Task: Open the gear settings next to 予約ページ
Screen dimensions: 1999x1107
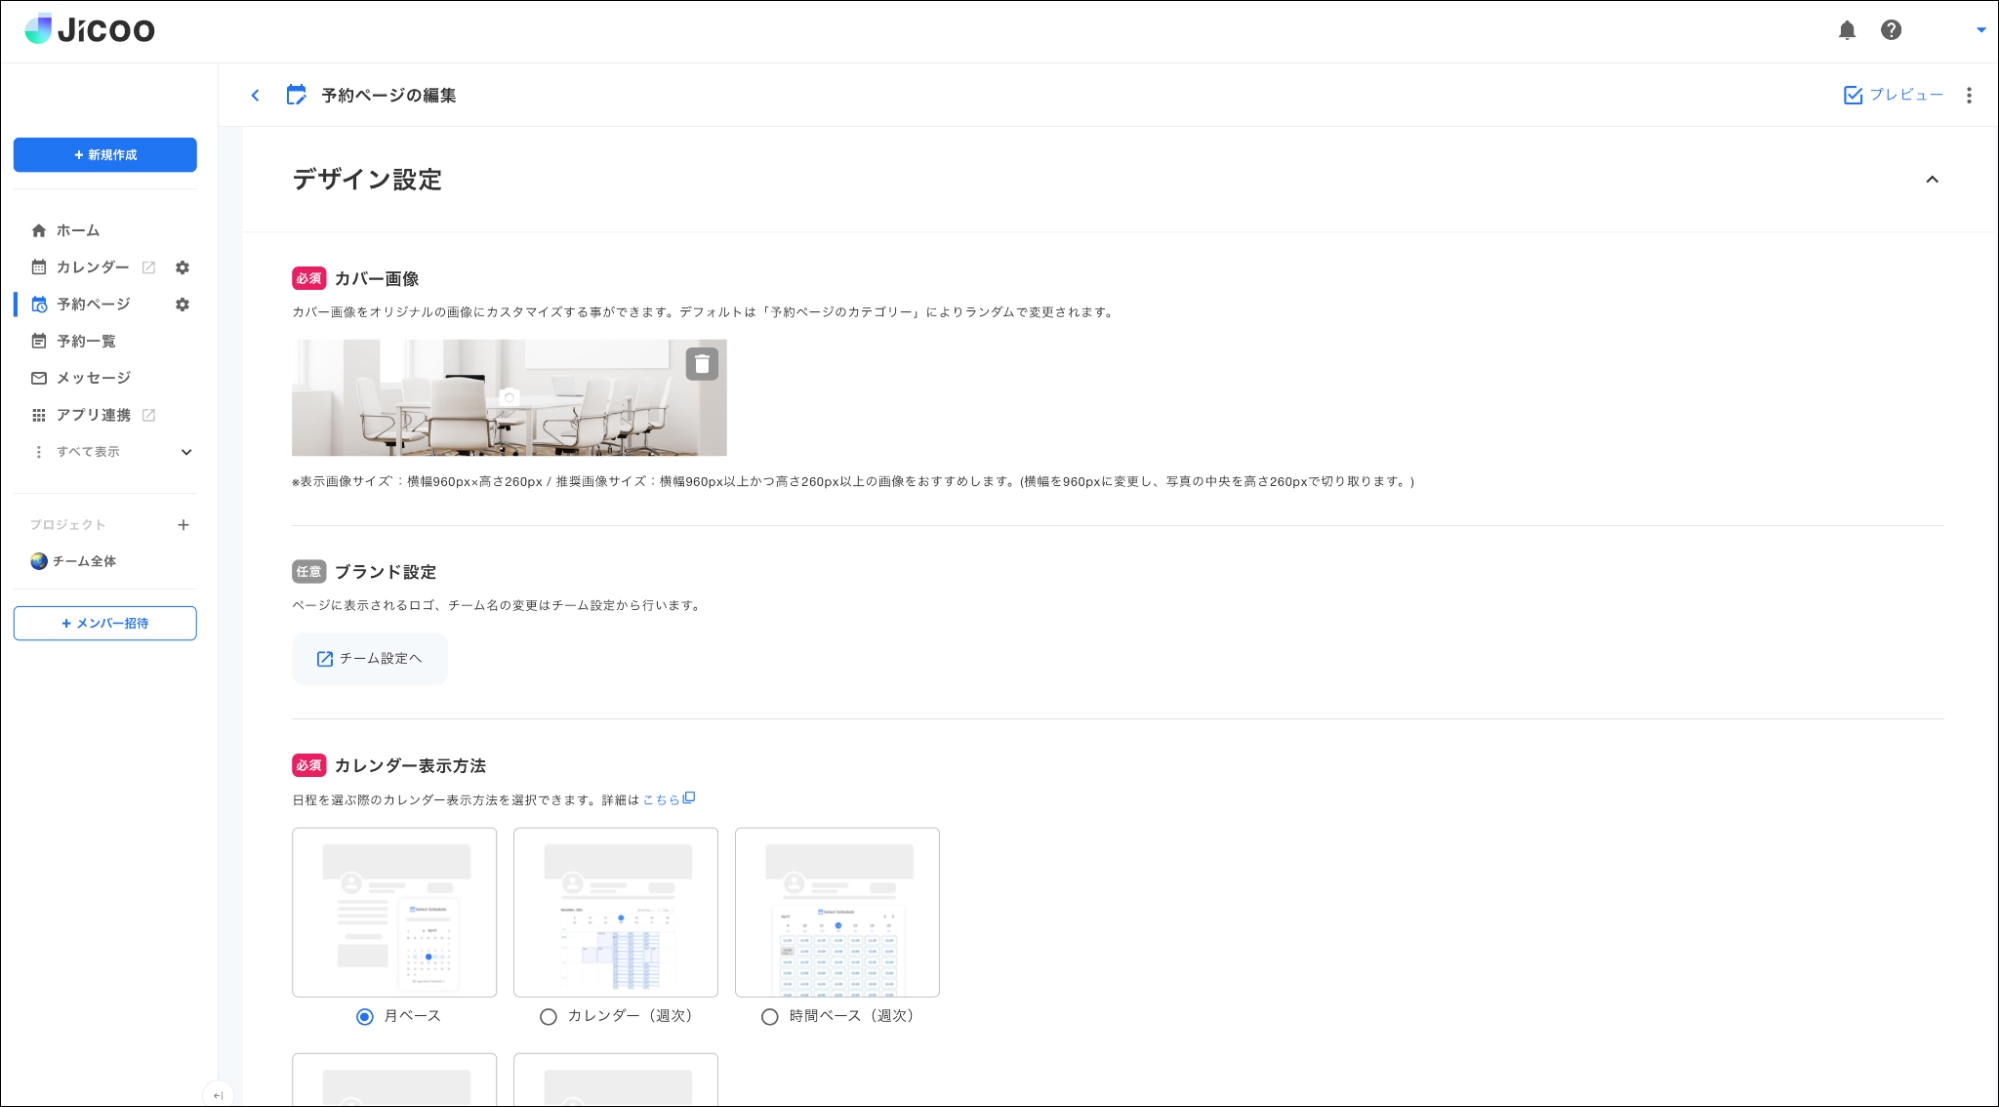Action: 182,304
